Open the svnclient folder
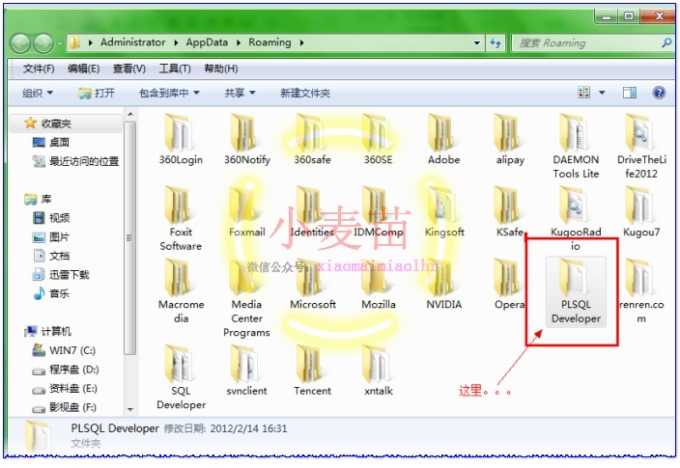 click(247, 370)
